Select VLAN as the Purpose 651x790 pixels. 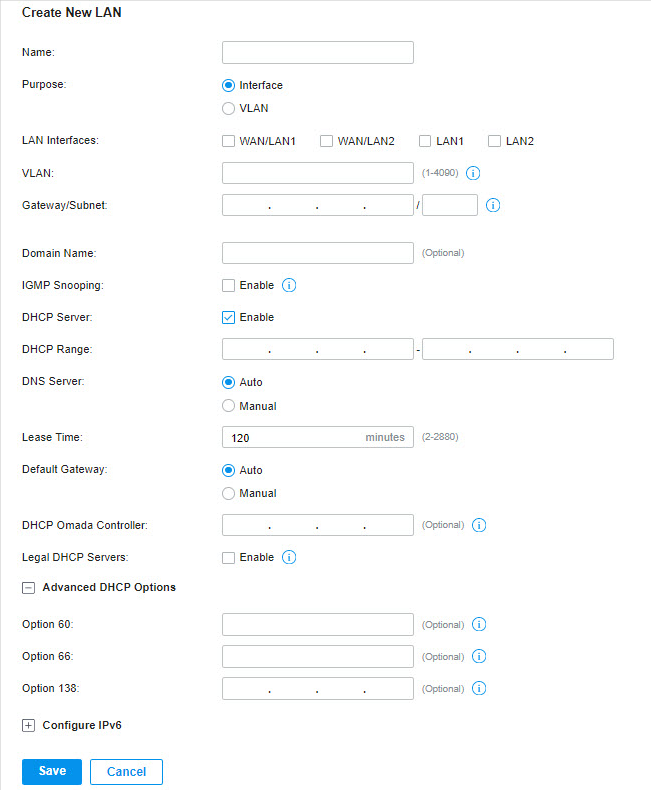point(228,108)
